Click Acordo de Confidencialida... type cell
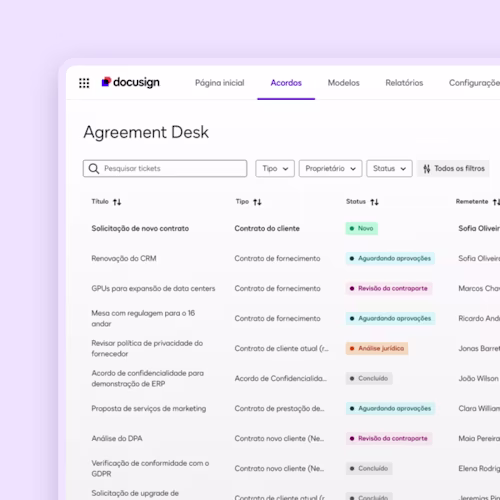The image size is (500, 500). click(x=281, y=379)
